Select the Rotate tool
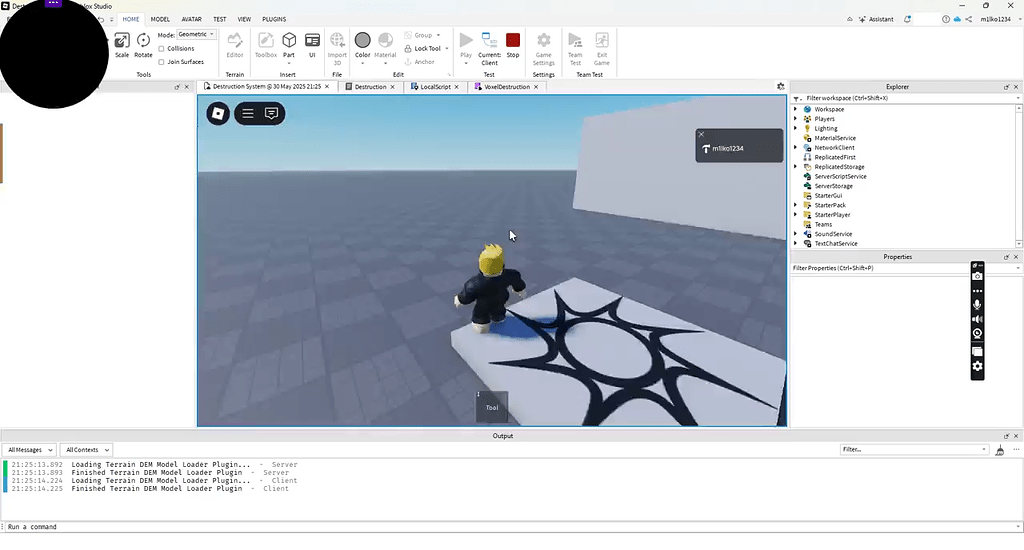1024x550 pixels. coord(143,45)
